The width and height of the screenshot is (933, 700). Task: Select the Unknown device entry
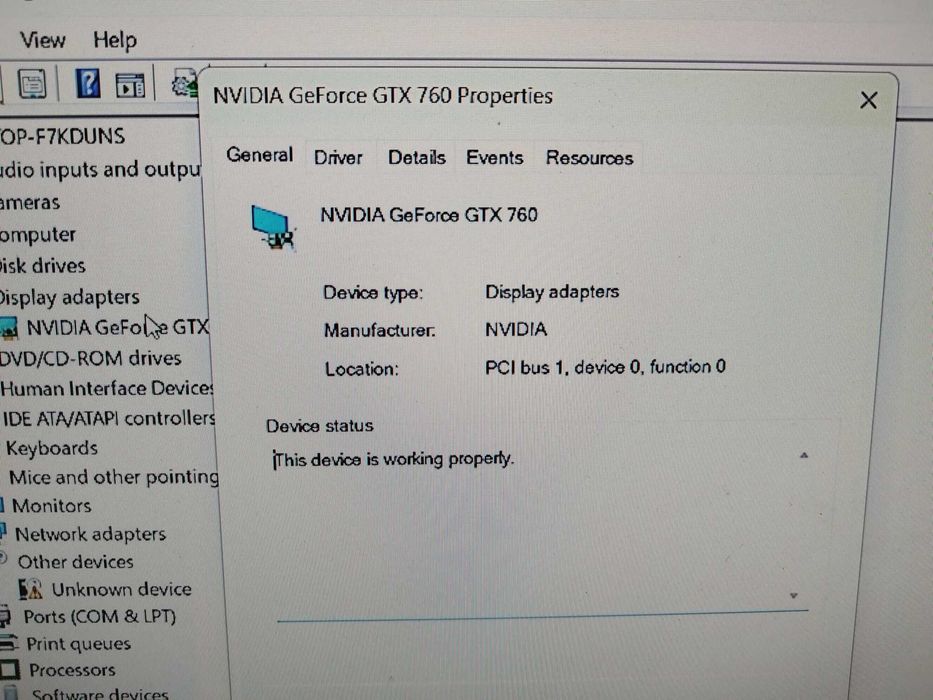click(121, 589)
